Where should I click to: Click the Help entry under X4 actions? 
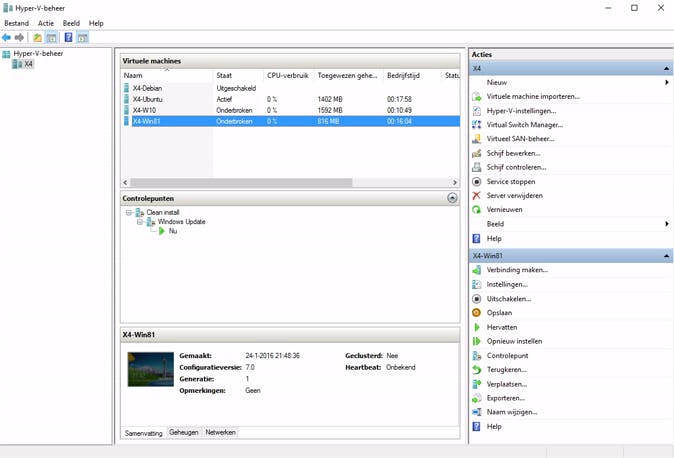pyautogui.click(x=494, y=239)
